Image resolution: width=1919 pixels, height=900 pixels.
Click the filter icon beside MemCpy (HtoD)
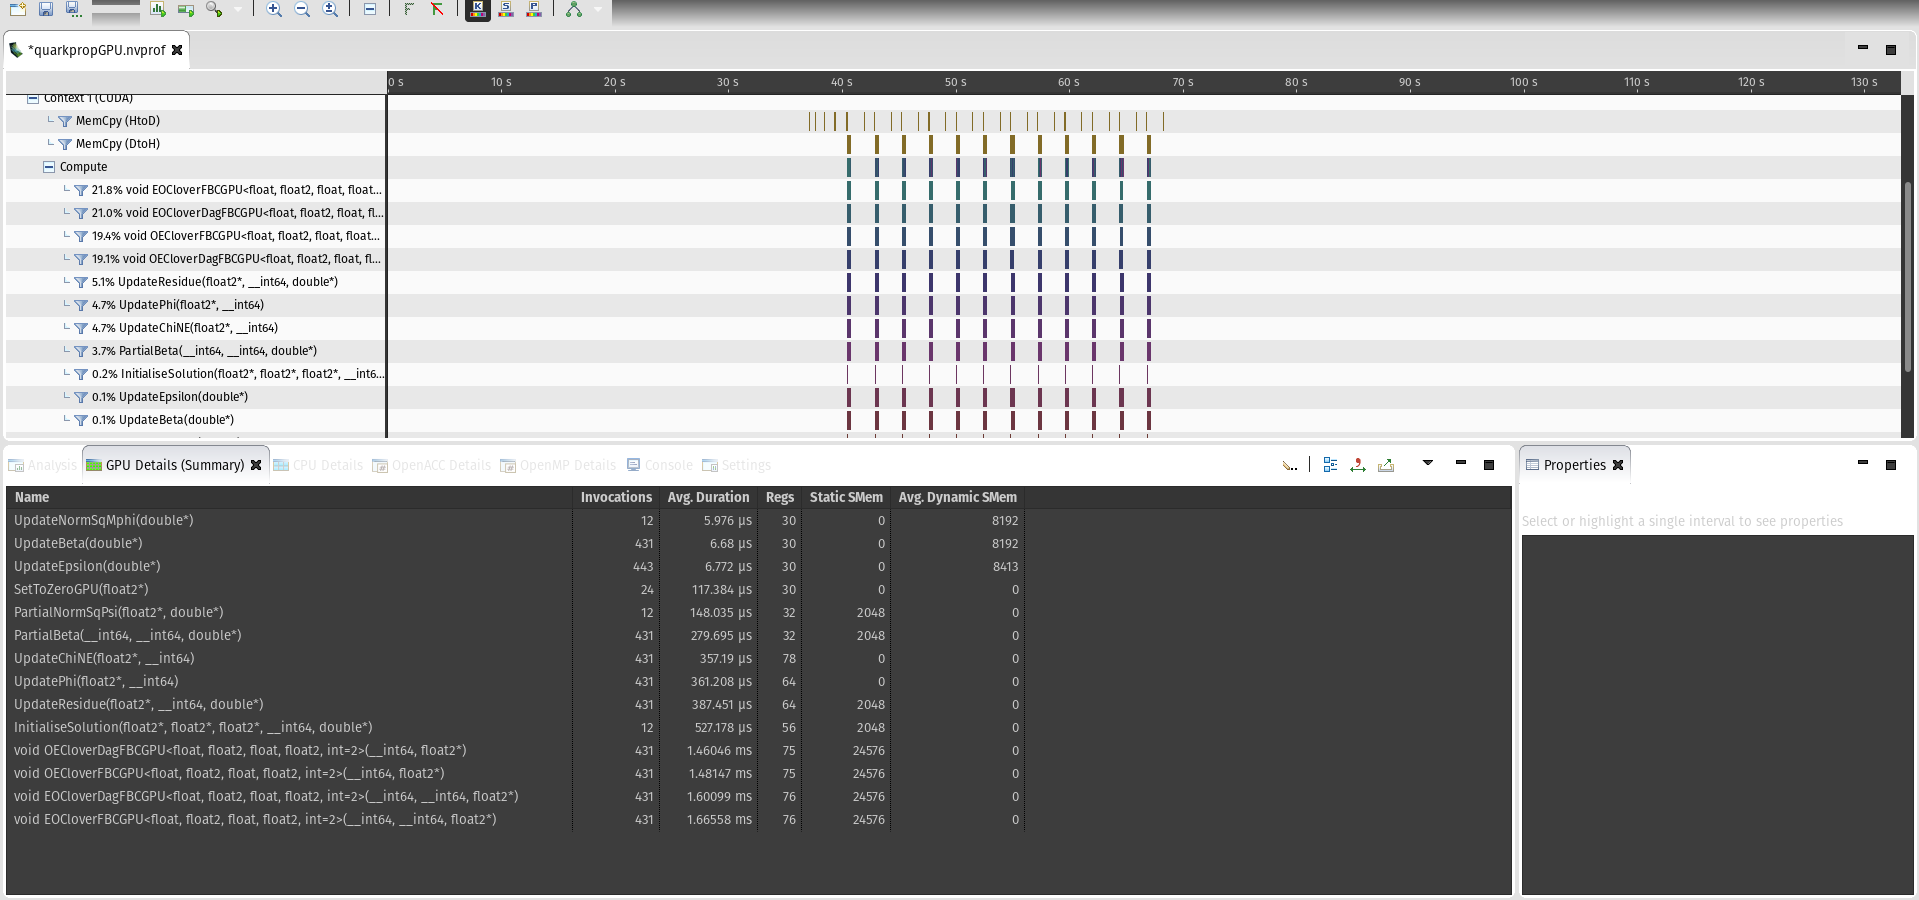click(x=65, y=121)
